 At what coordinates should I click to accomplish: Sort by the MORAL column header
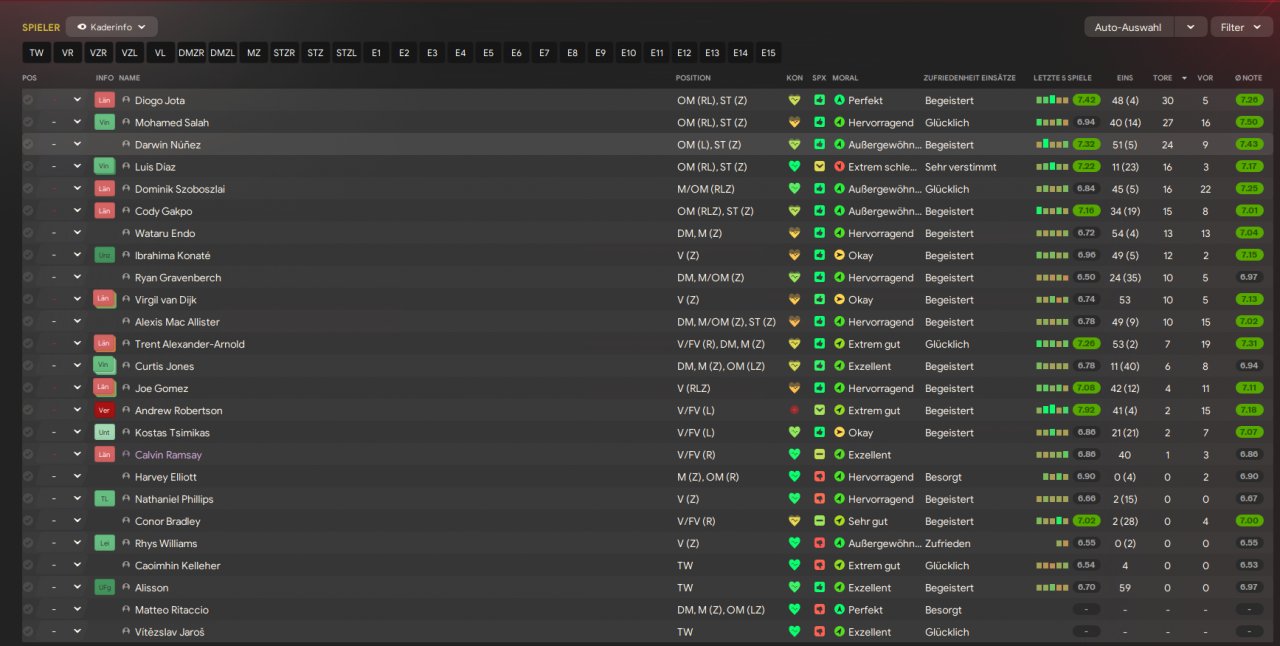[845, 77]
